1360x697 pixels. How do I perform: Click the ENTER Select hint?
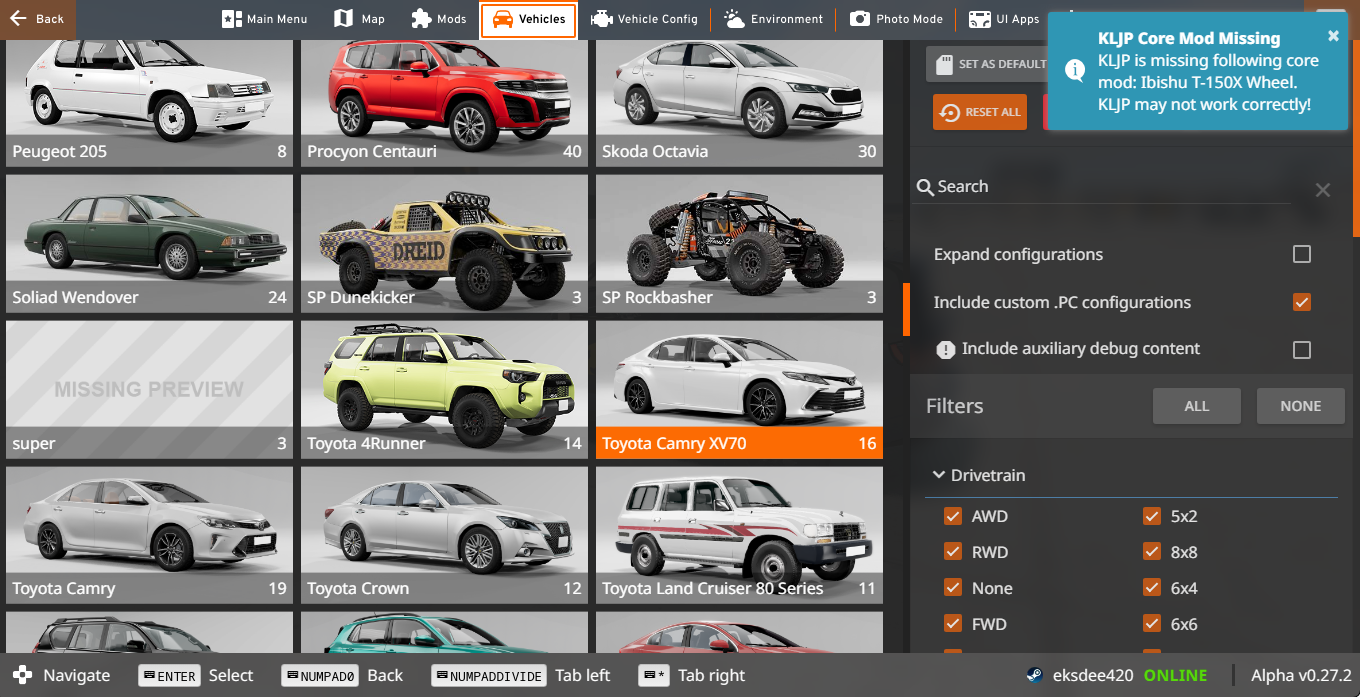196,676
